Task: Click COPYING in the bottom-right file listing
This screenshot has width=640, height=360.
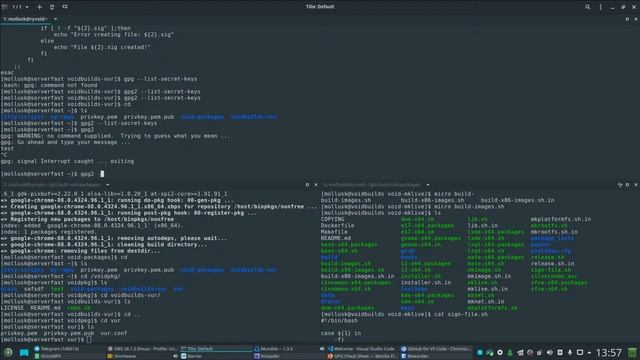Action: pos(332,219)
